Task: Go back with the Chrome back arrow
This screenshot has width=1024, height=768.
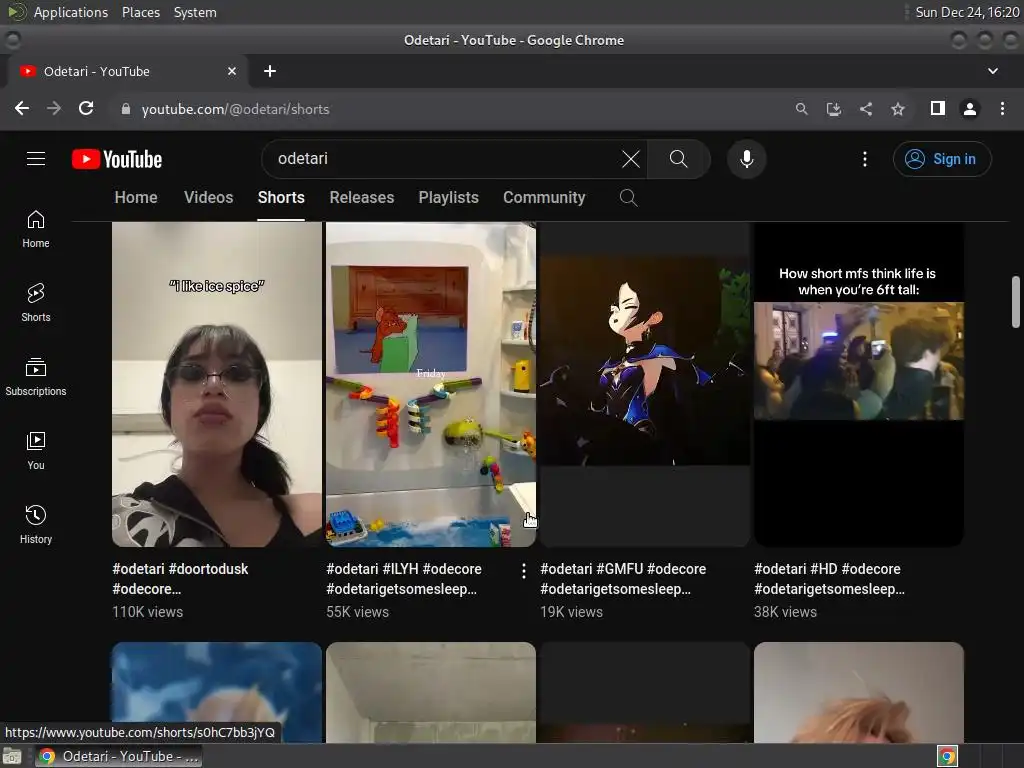Action: tap(22, 108)
